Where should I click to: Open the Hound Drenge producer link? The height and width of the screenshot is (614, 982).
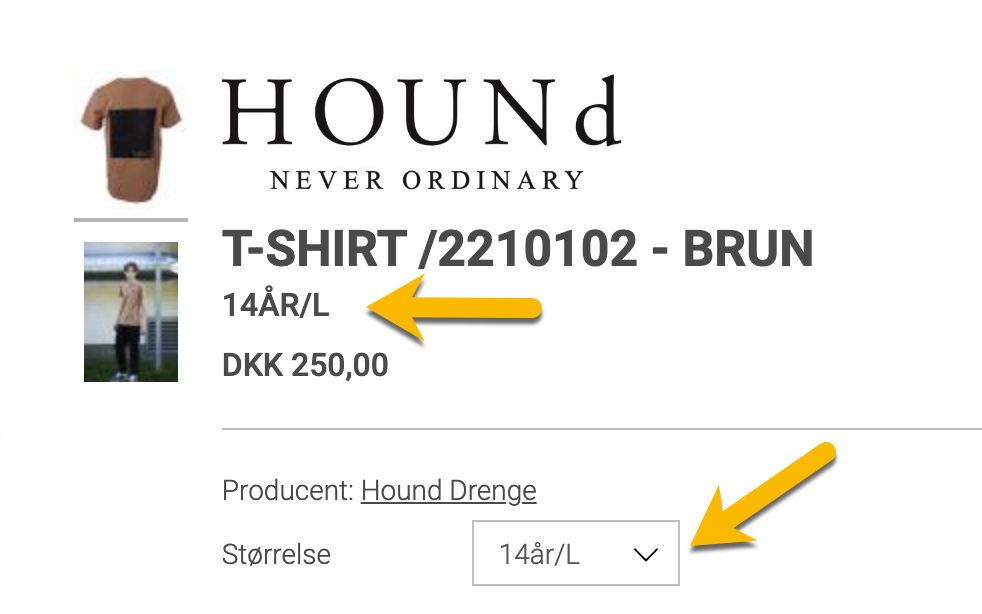click(x=448, y=491)
